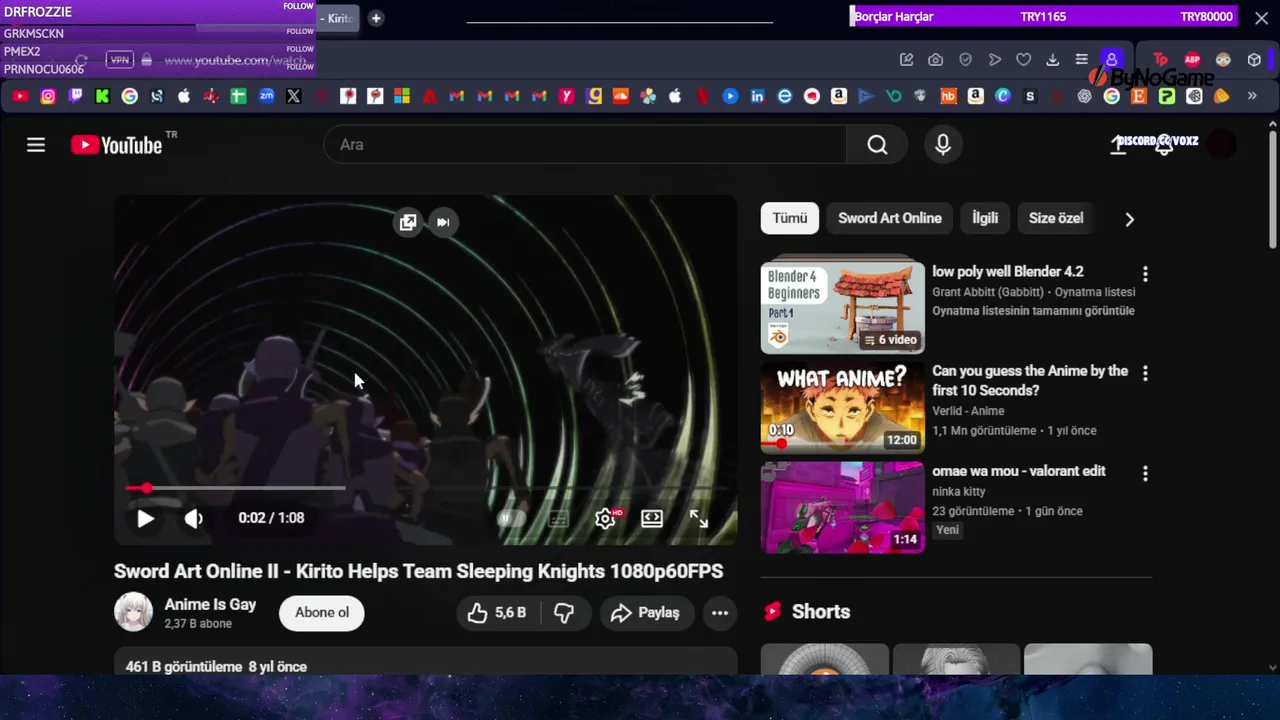Viewport: 1280px width, 720px height.
Task: Select the Sword Art Online chip
Action: 890,218
